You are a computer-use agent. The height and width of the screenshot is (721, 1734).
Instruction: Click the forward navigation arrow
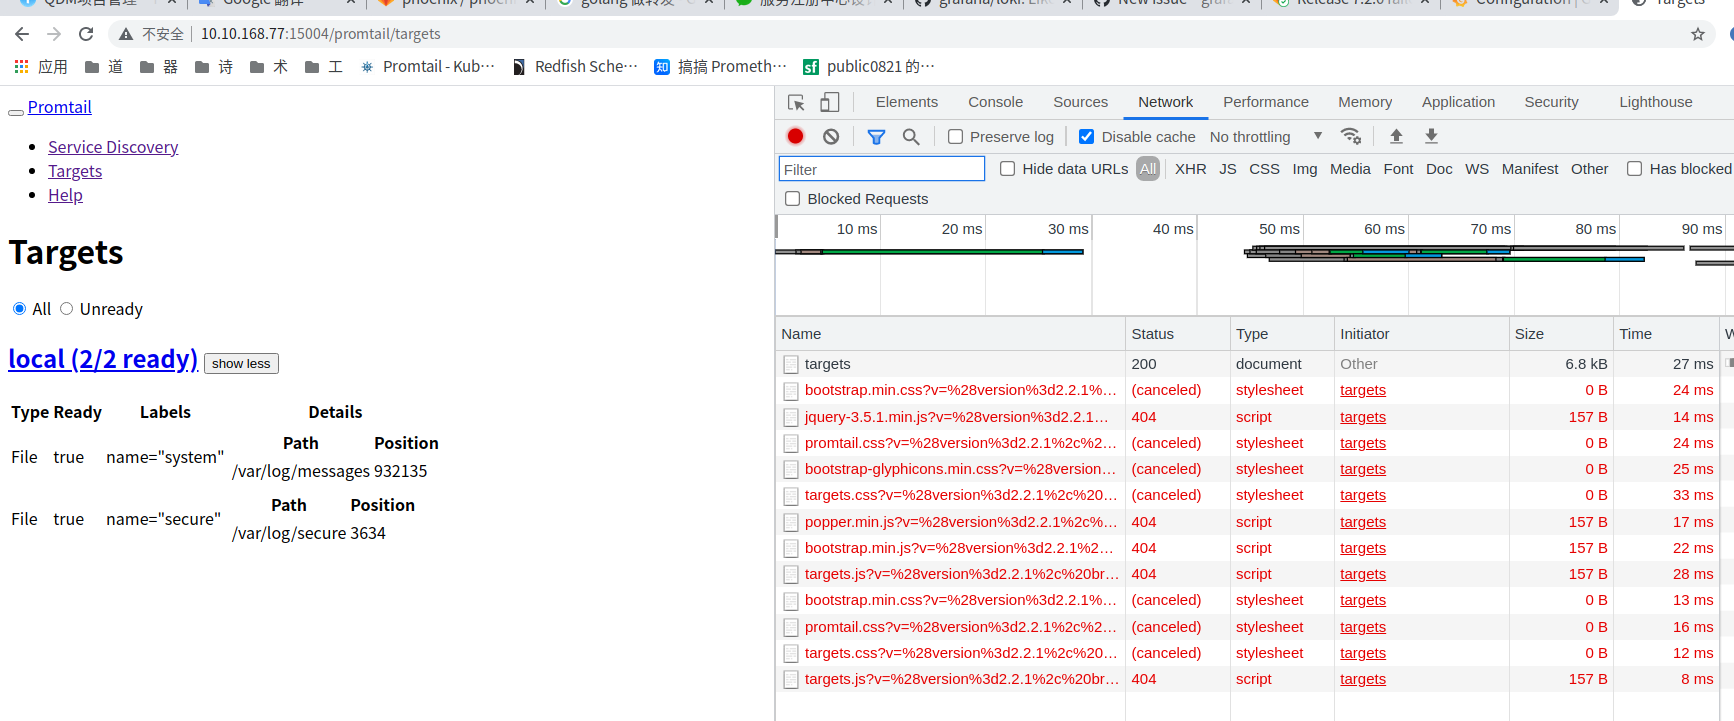point(54,34)
